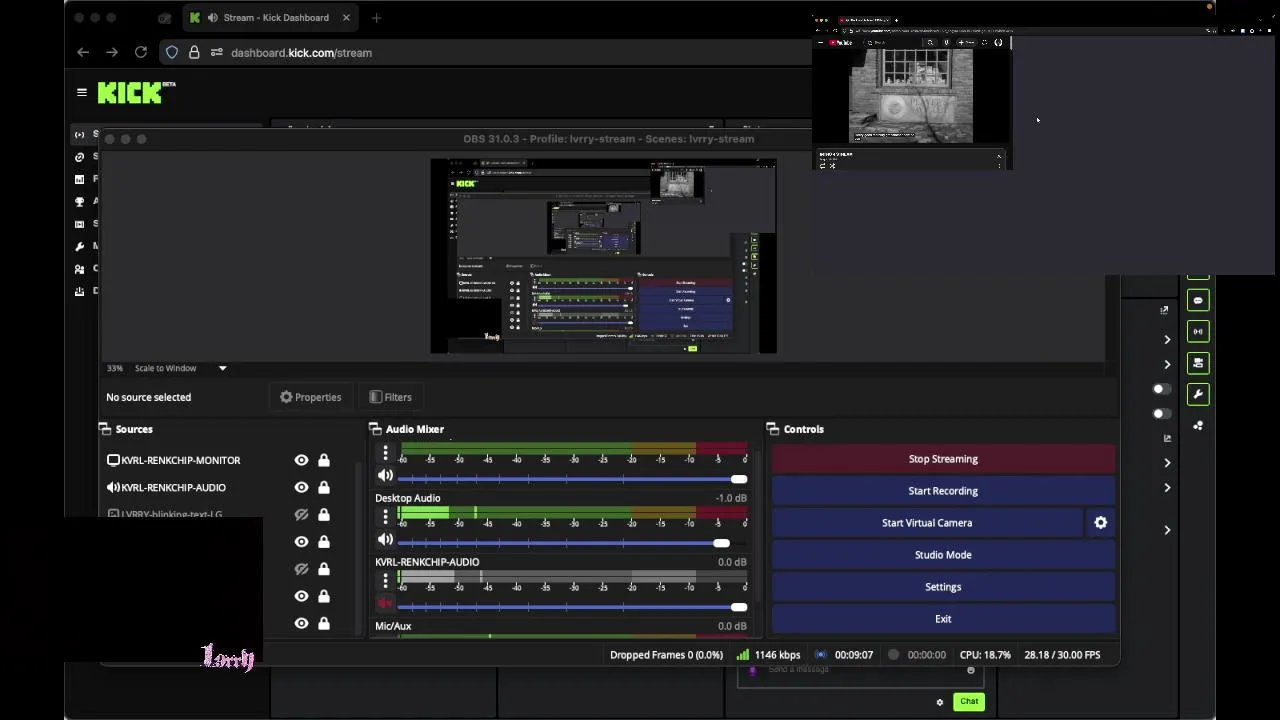
Task: Click the 28.18 / 30.00 FPS readout
Action: [x=1062, y=655]
